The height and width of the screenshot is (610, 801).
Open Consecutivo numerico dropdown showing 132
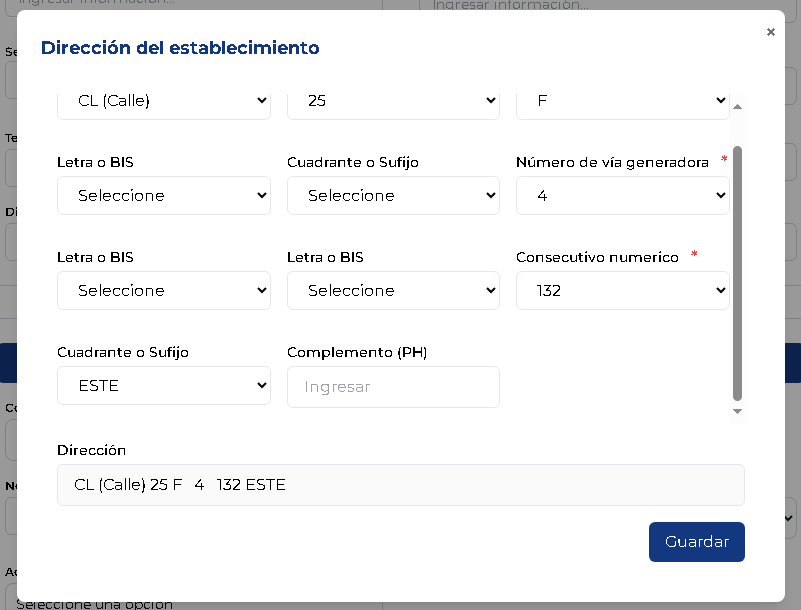pos(622,291)
